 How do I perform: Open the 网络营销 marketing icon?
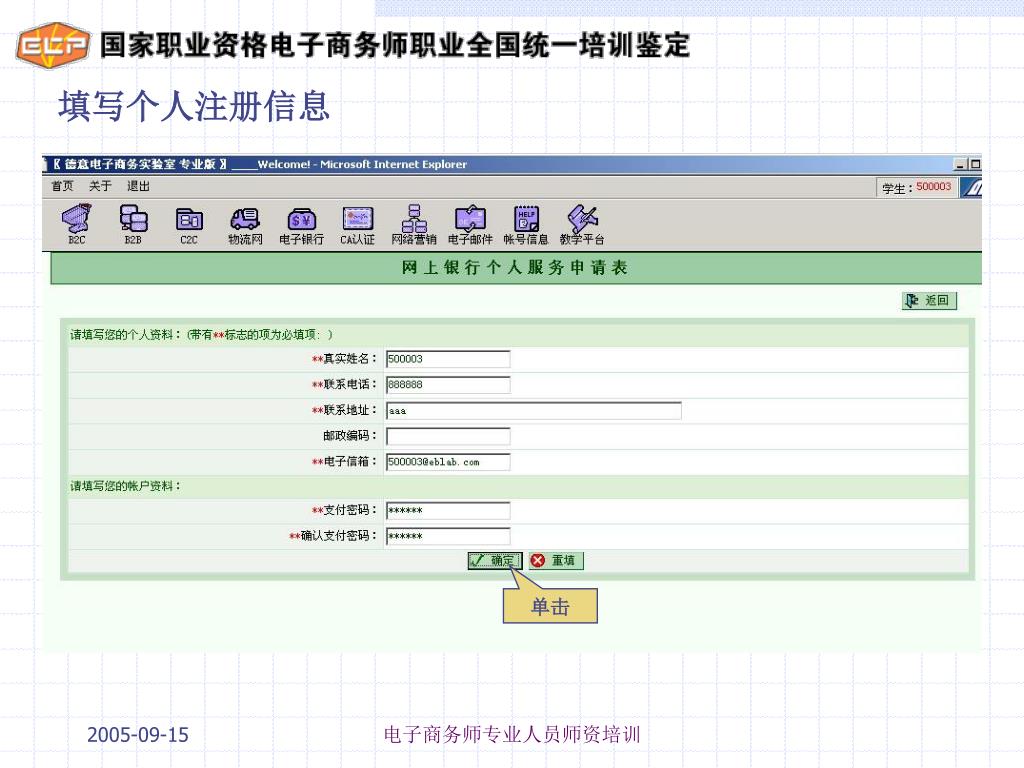click(414, 224)
